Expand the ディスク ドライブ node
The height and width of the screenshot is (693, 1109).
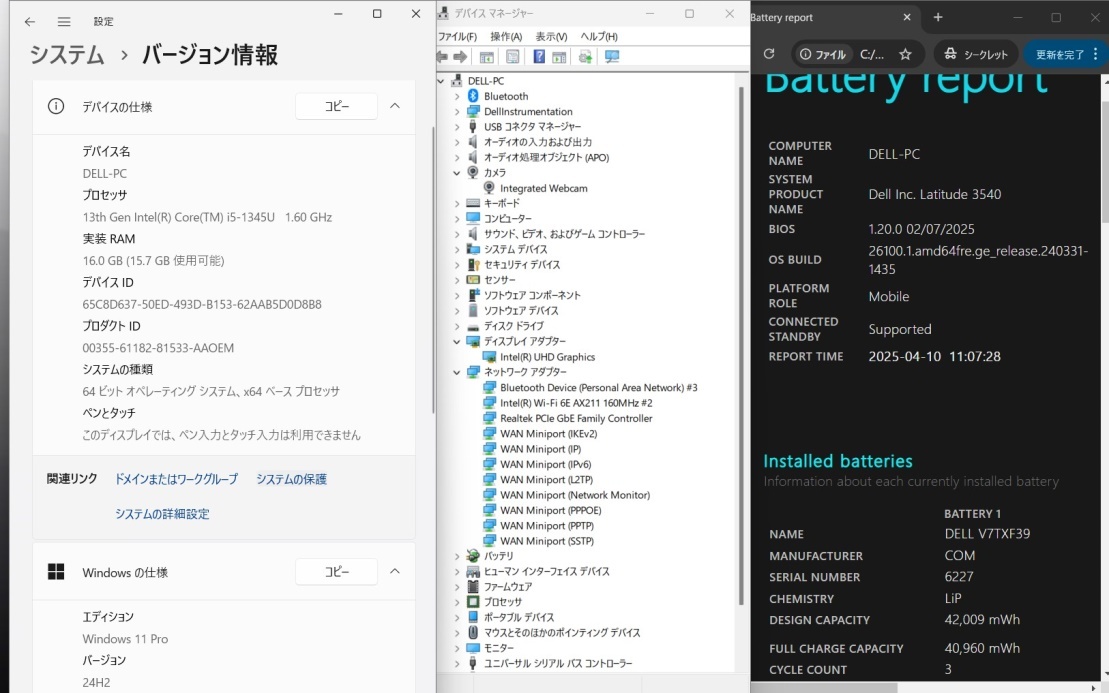tap(457, 326)
